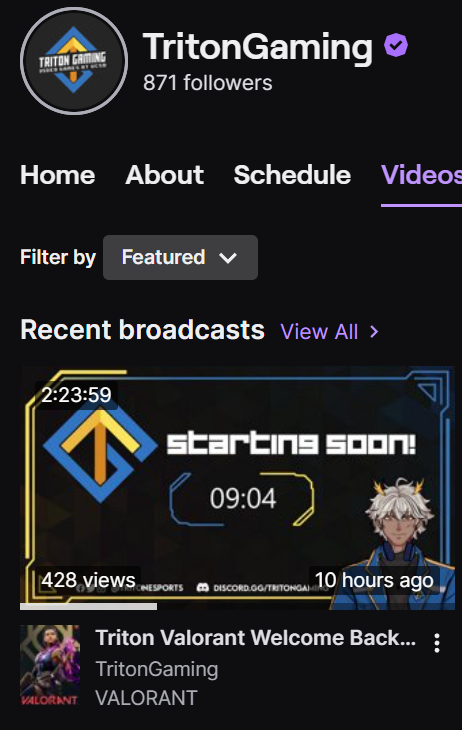Click the purple verified badge
Viewport: 462px width, 730px height.
(x=396, y=45)
